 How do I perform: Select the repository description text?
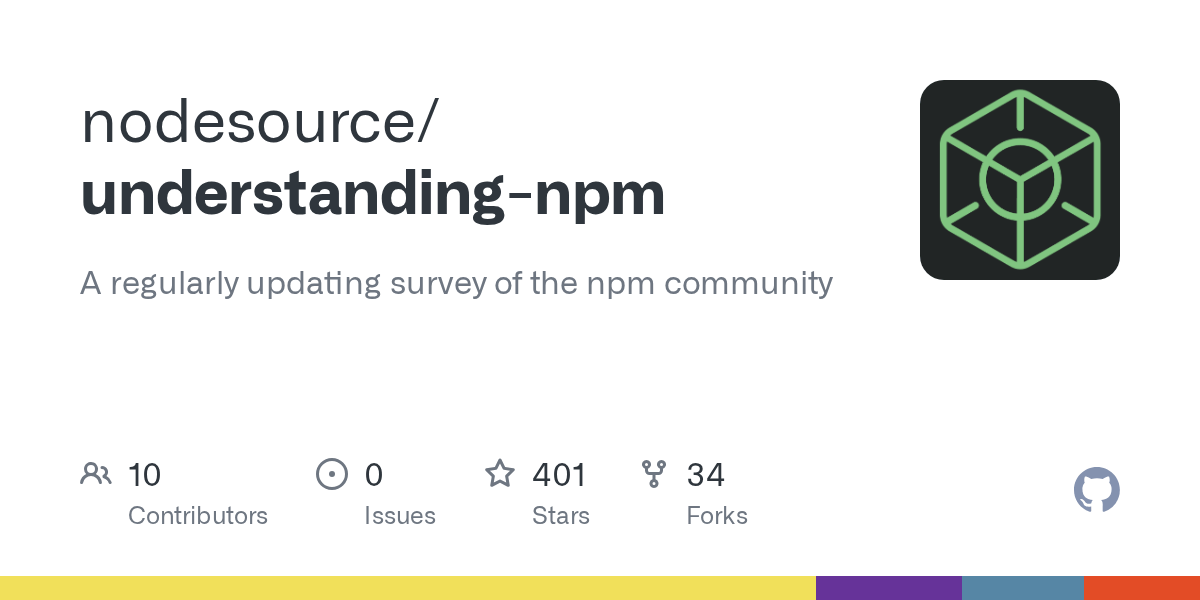click(456, 283)
